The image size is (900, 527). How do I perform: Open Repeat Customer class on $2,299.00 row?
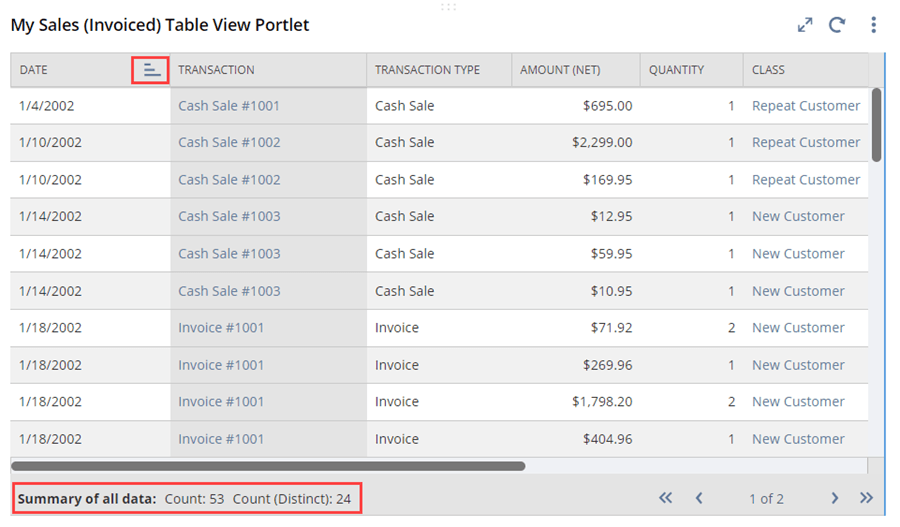[806, 142]
